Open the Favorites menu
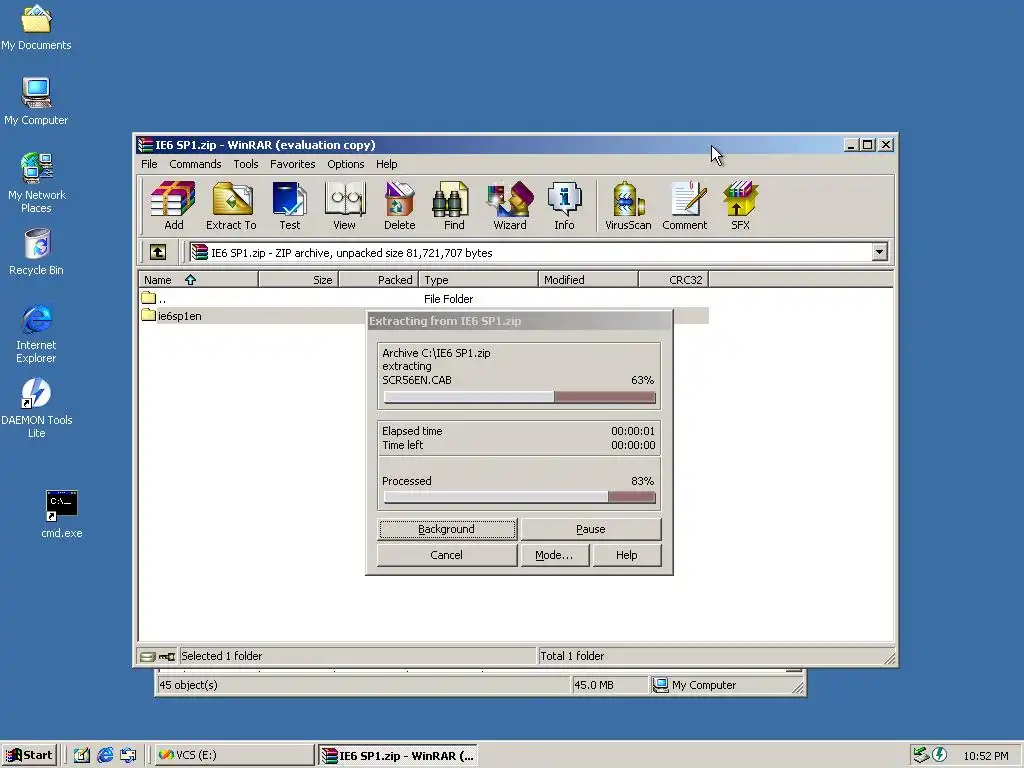This screenshot has height=768, width=1024. 293,164
